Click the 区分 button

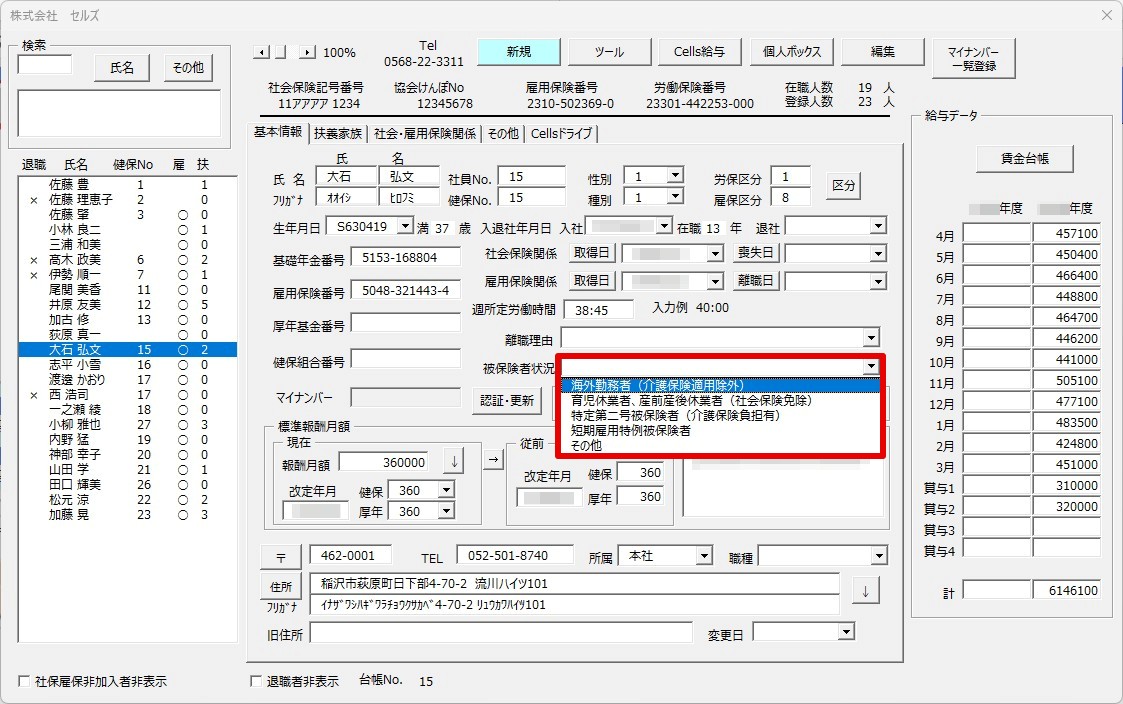pyautogui.click(x=843, y=185)
